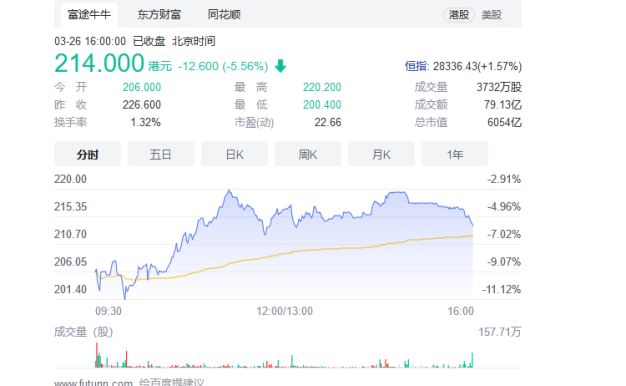
Task: Open the 恒指 index link
Action: point(416,66)
